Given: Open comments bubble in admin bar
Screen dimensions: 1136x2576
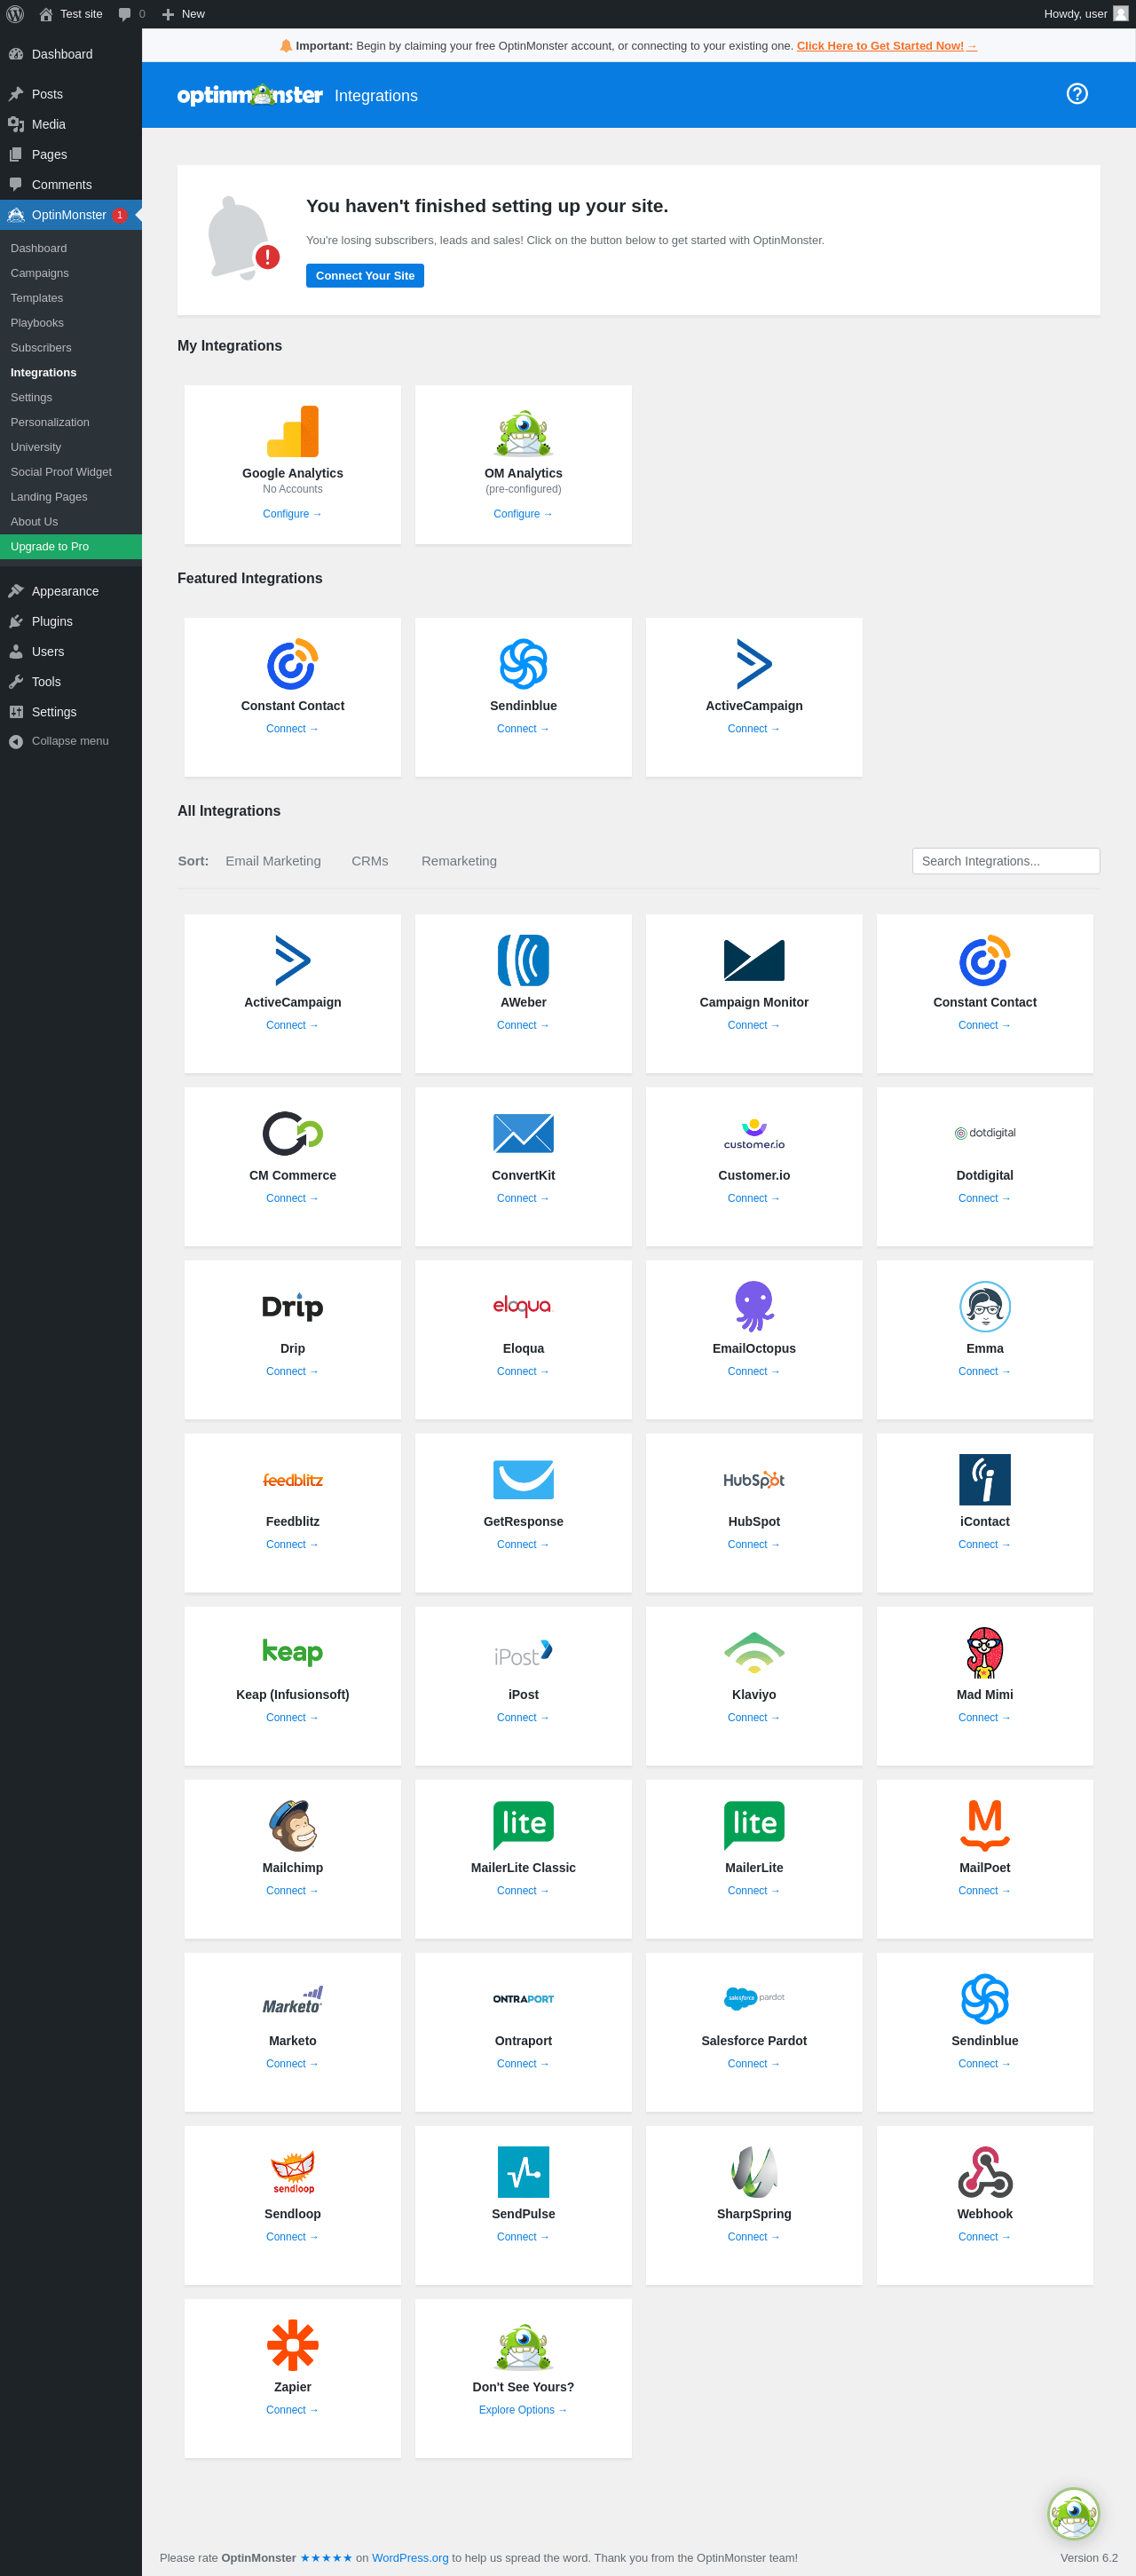Looking at the screenshot, I should coord(131,14).
